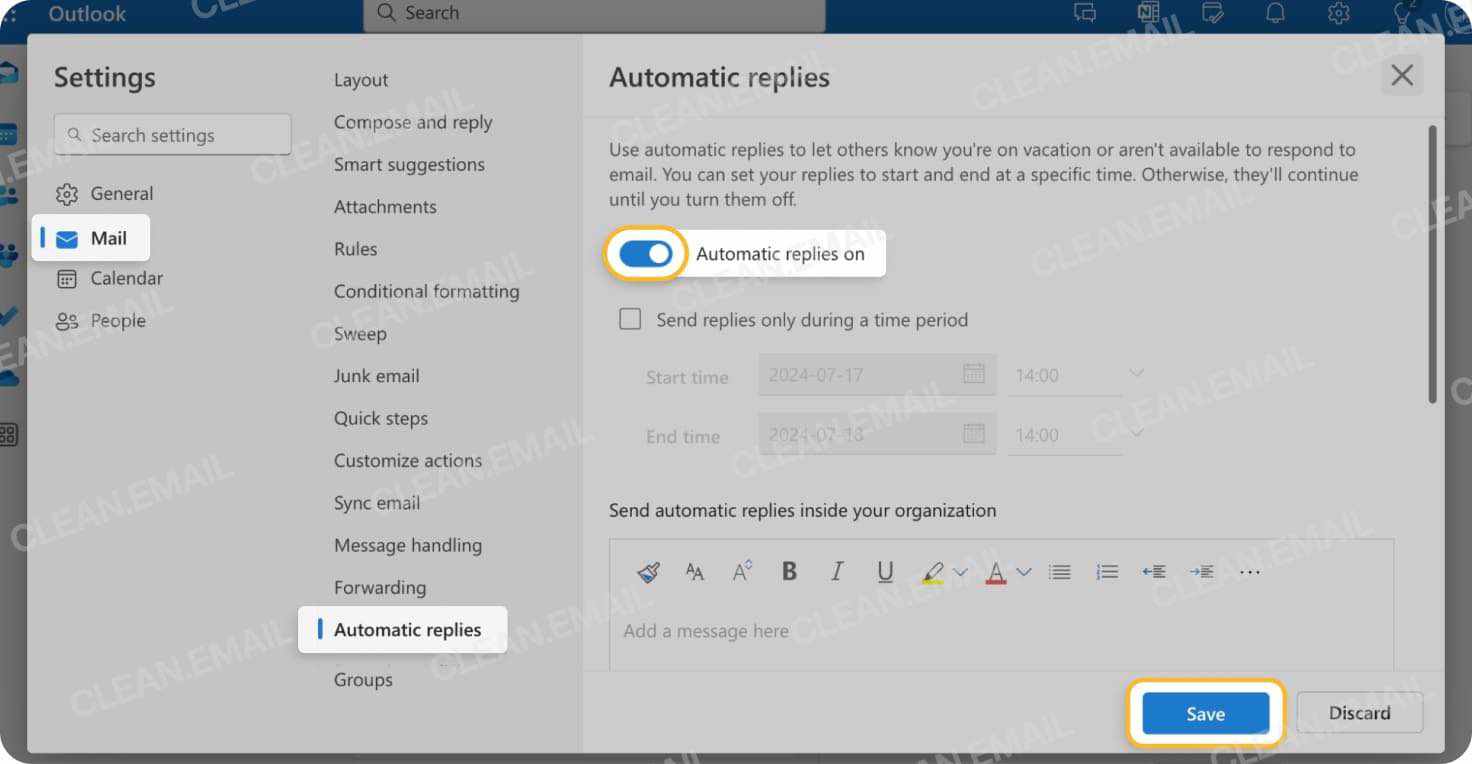Open the Forwarding settings page
1472x764 pixels.
pos(380,588)
